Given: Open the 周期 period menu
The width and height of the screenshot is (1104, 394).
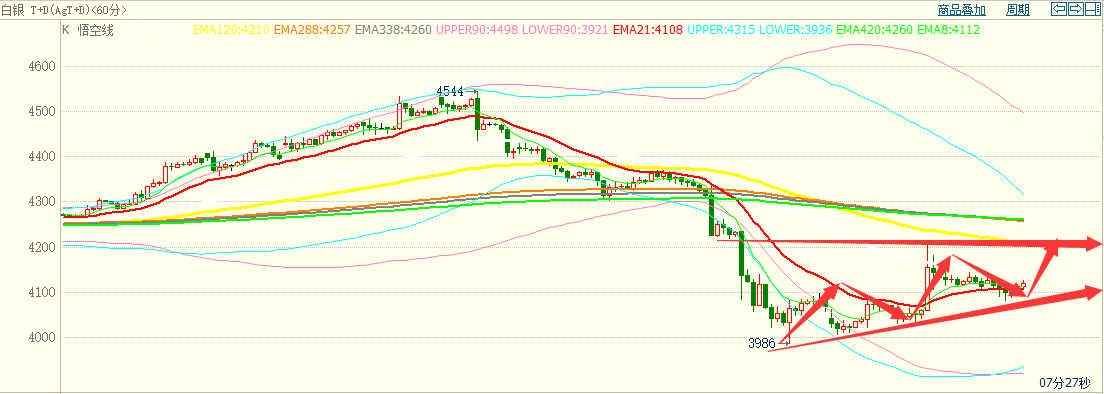Looking at the screenshot, I should pos(1017,10).
